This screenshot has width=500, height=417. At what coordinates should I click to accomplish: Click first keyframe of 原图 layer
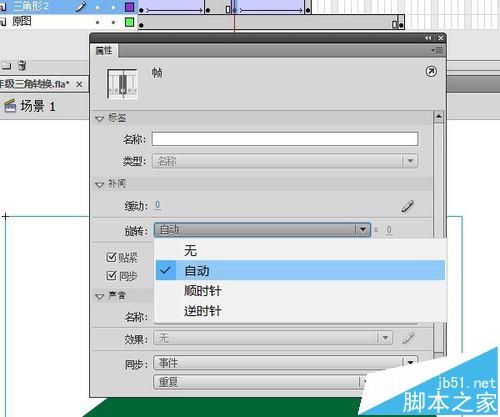click(x=141, y=25)
